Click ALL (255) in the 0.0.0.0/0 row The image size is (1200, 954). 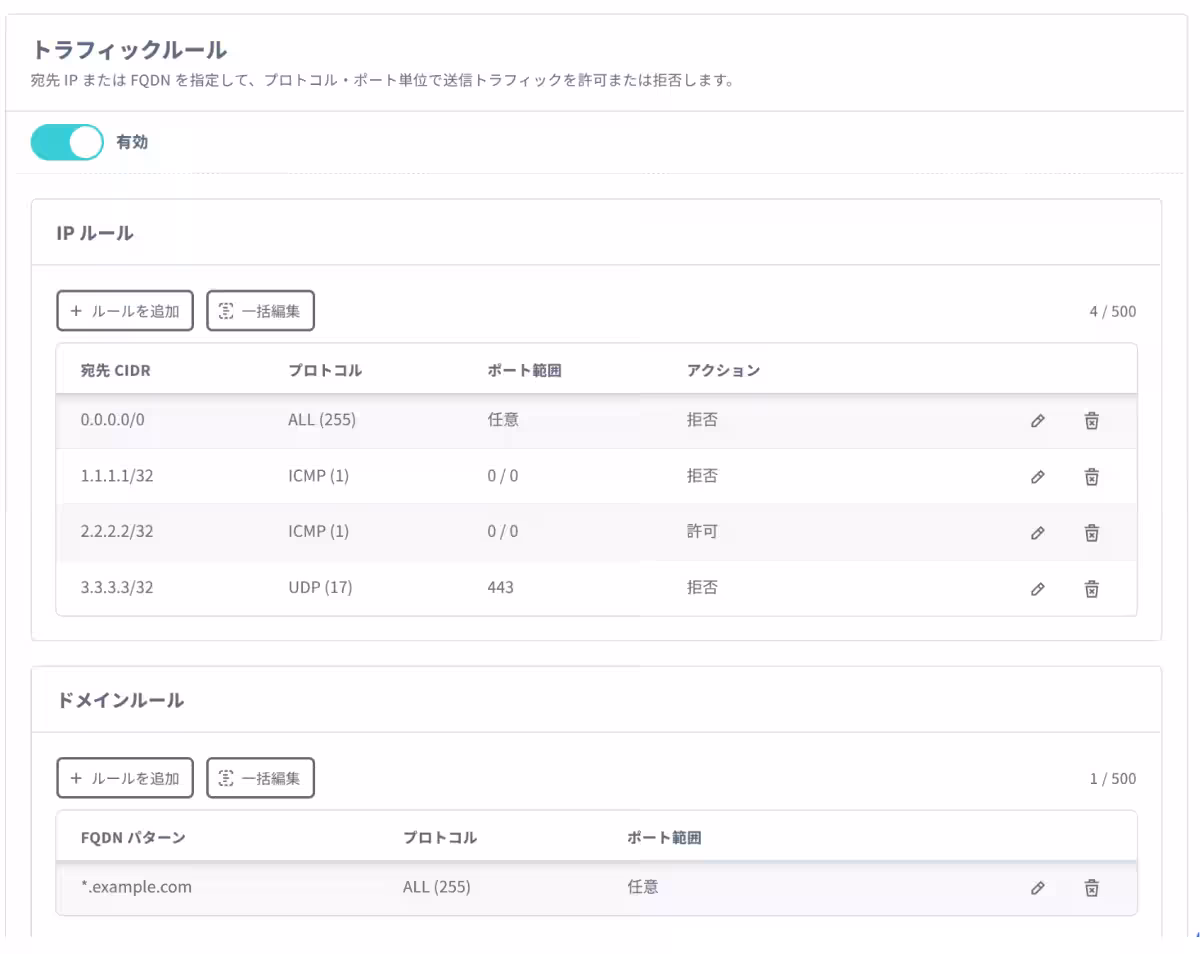point(322,420)
